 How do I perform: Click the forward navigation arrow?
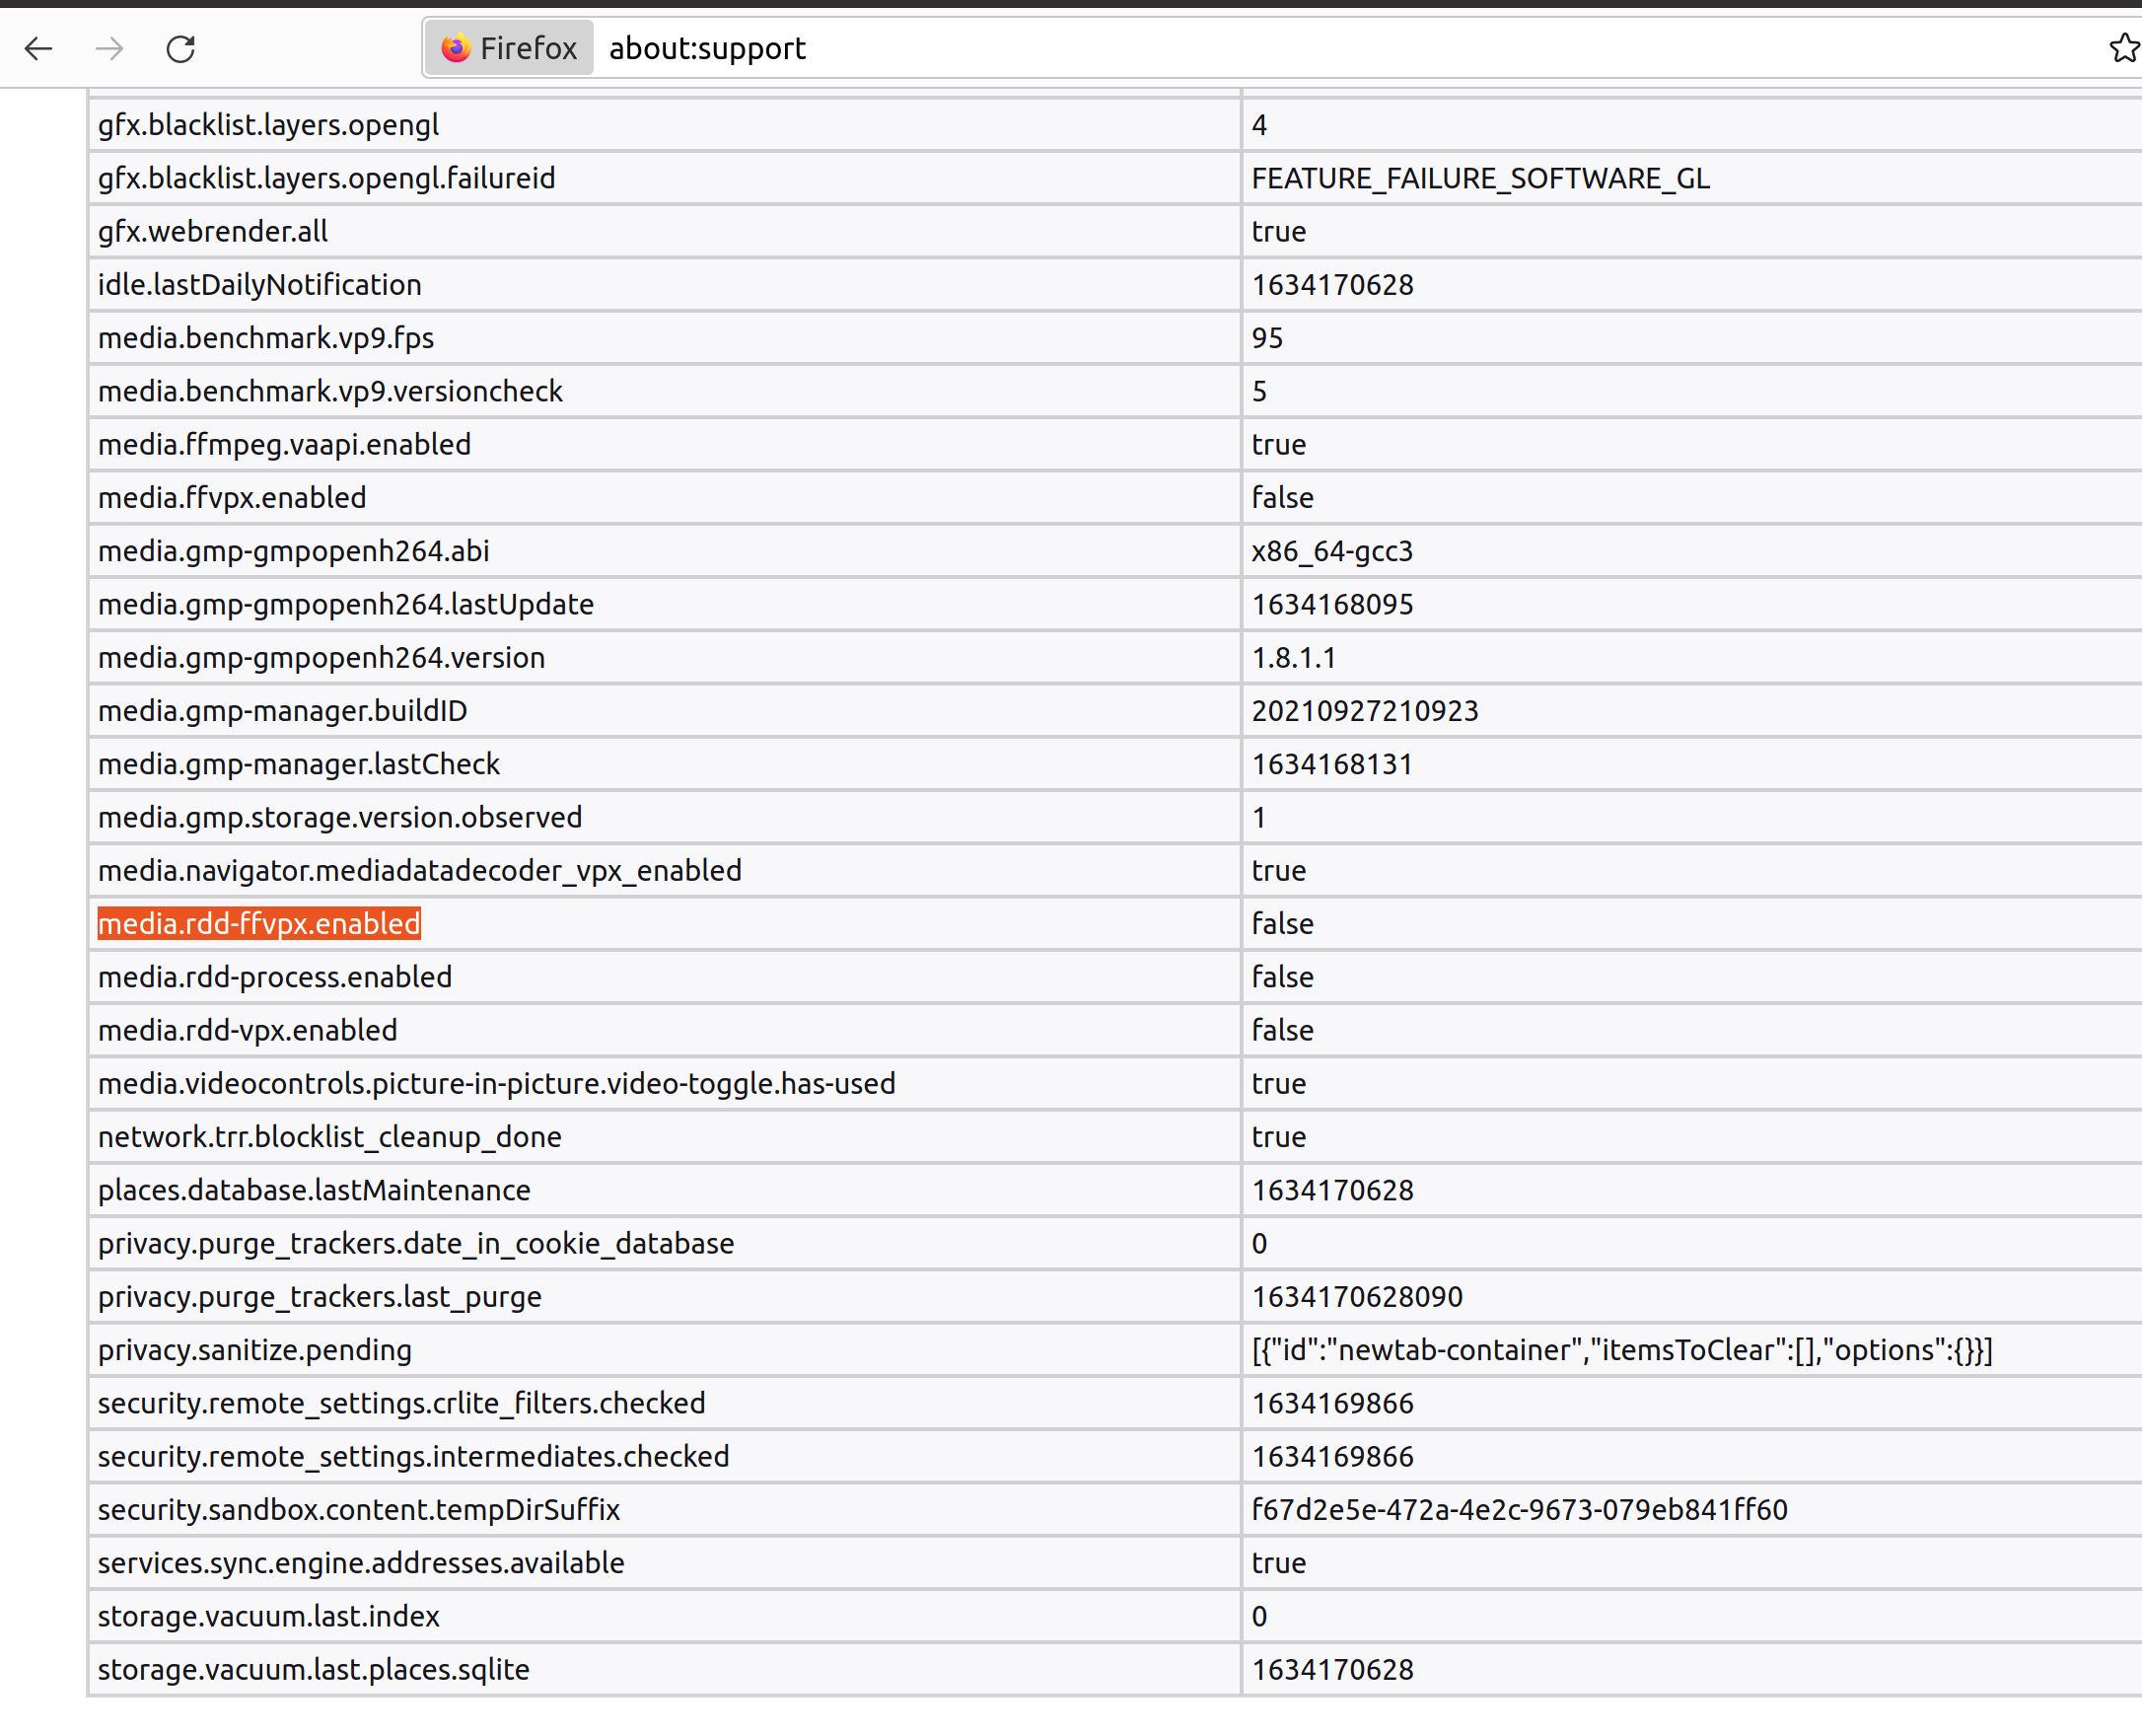(x=109, y=48)
